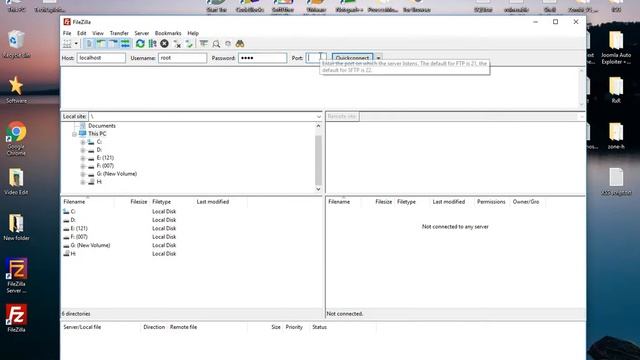Search remote files binoculars icon

point(240,44)
